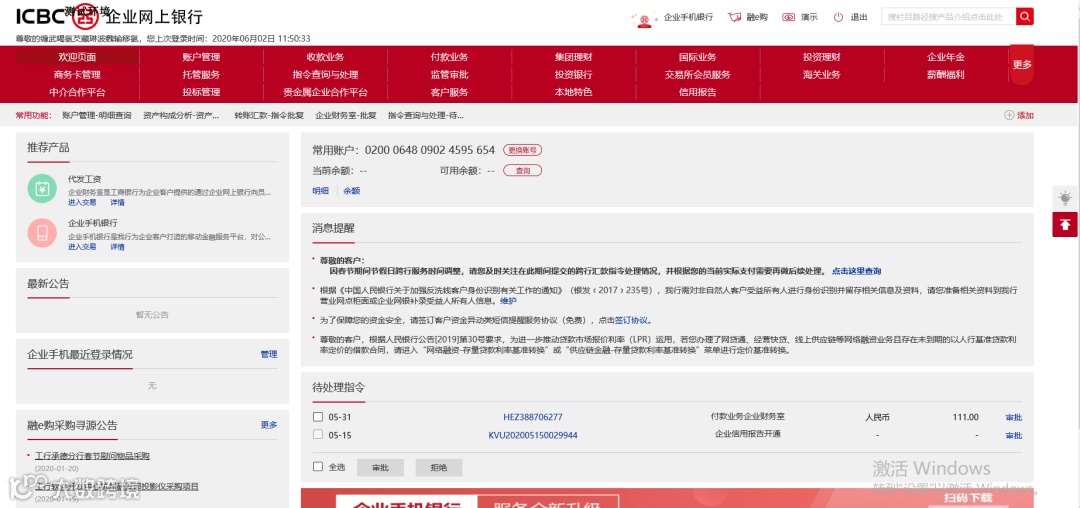Open the 薪酬福利 menu
Screen dimensions: 1080x508
point(946,74)
